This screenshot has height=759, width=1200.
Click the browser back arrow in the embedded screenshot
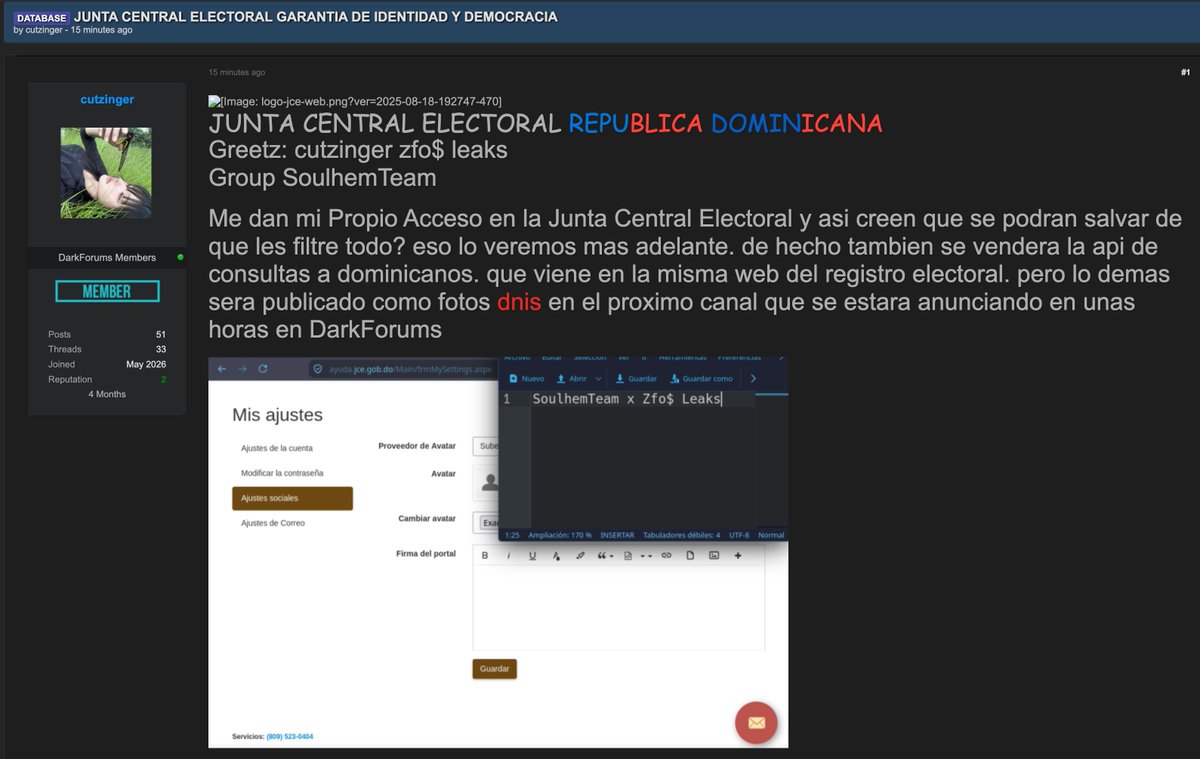(222, 368)
